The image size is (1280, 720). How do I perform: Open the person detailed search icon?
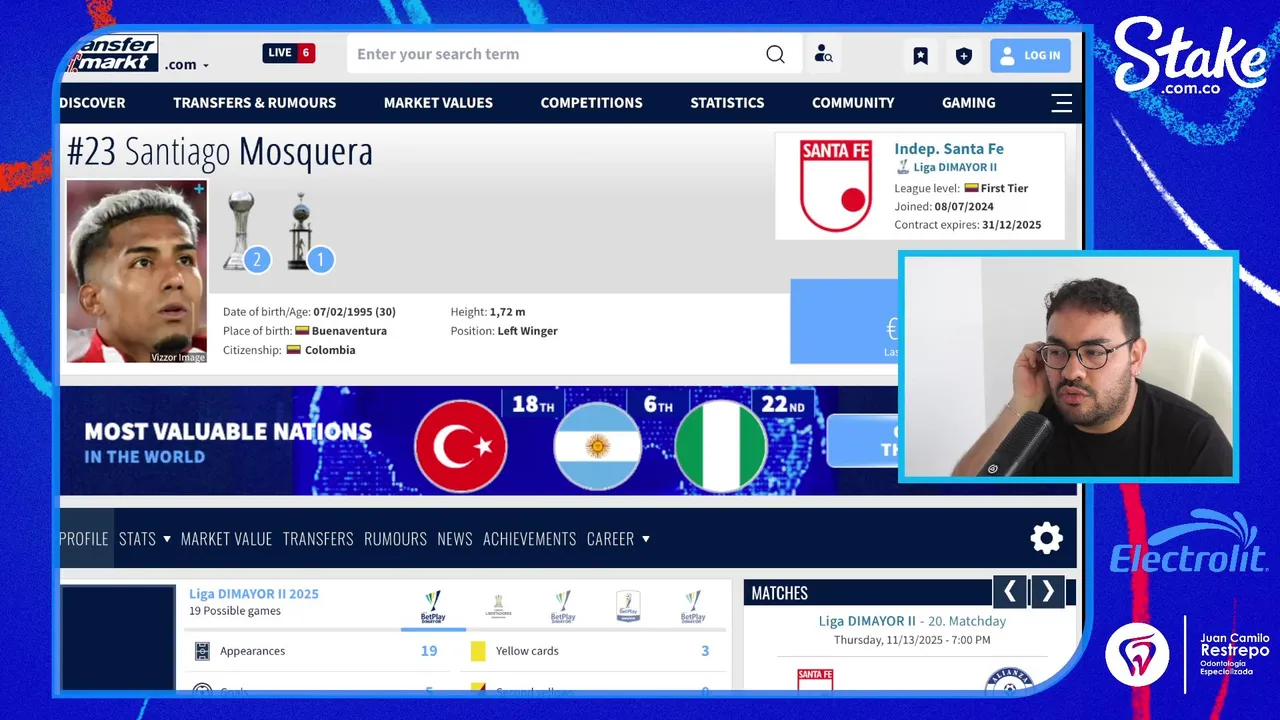[x=823, y=54]
